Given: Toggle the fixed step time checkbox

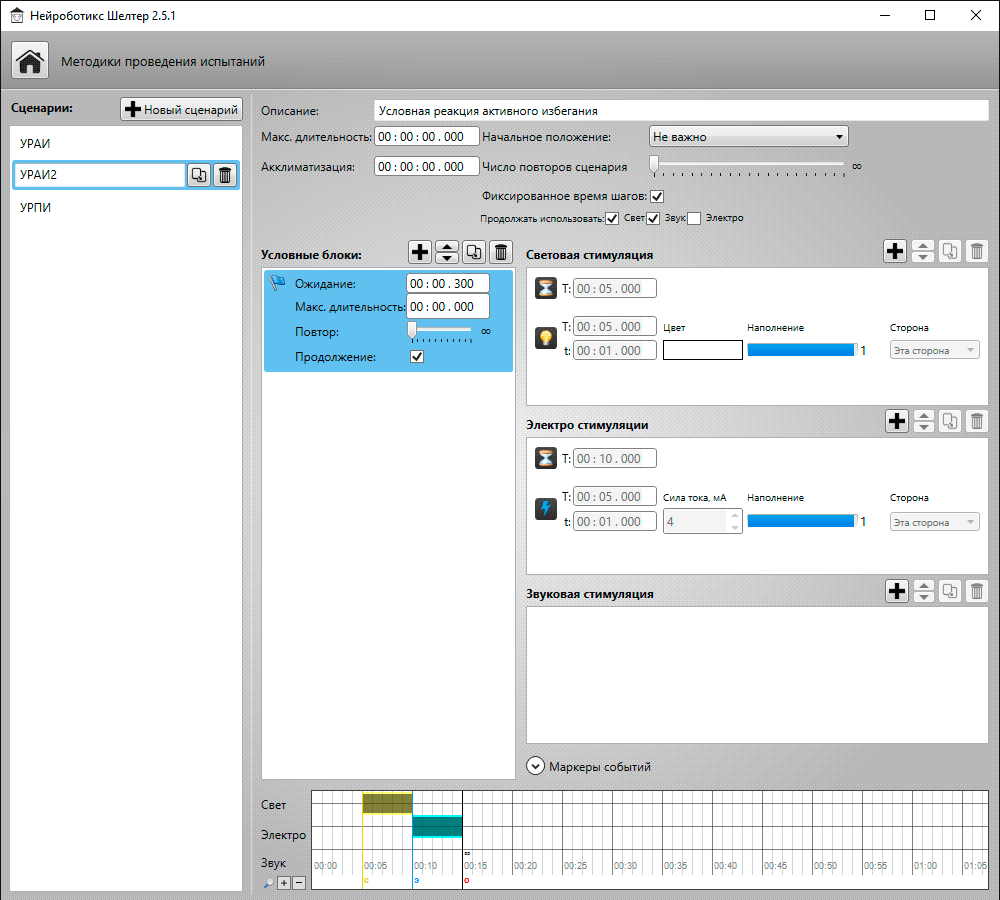Looking at the screenshot, I should point(657,196).
